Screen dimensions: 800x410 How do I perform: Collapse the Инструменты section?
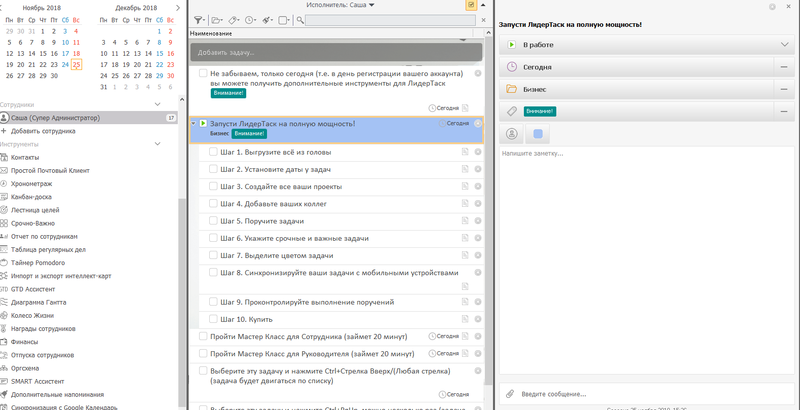[x=158, y=144]
